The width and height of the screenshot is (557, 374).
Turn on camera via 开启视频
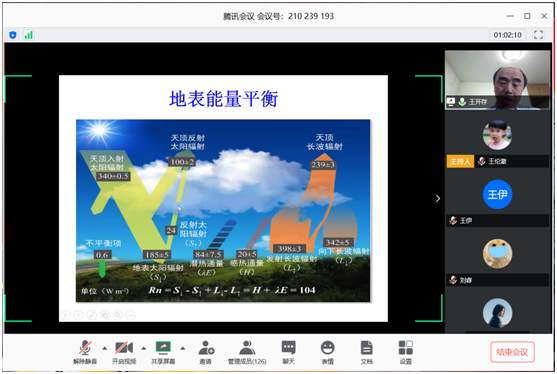coord(124,352)
